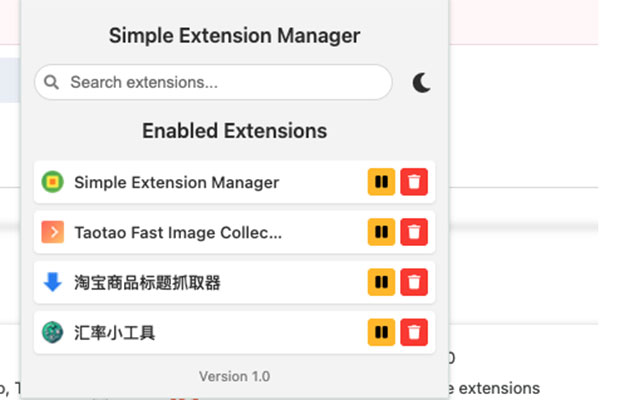Click the Search extensions input field
The width and height of the screenshot is (640, 400).
pyautogui.click(x=213, y=82)
